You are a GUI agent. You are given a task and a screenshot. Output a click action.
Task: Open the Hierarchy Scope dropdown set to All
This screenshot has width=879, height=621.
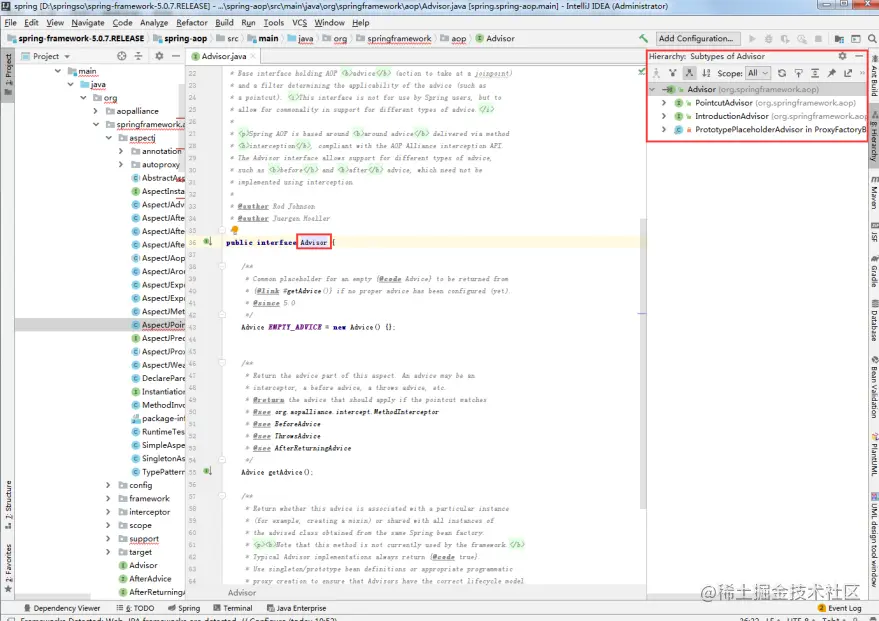(x=757, y=73)
